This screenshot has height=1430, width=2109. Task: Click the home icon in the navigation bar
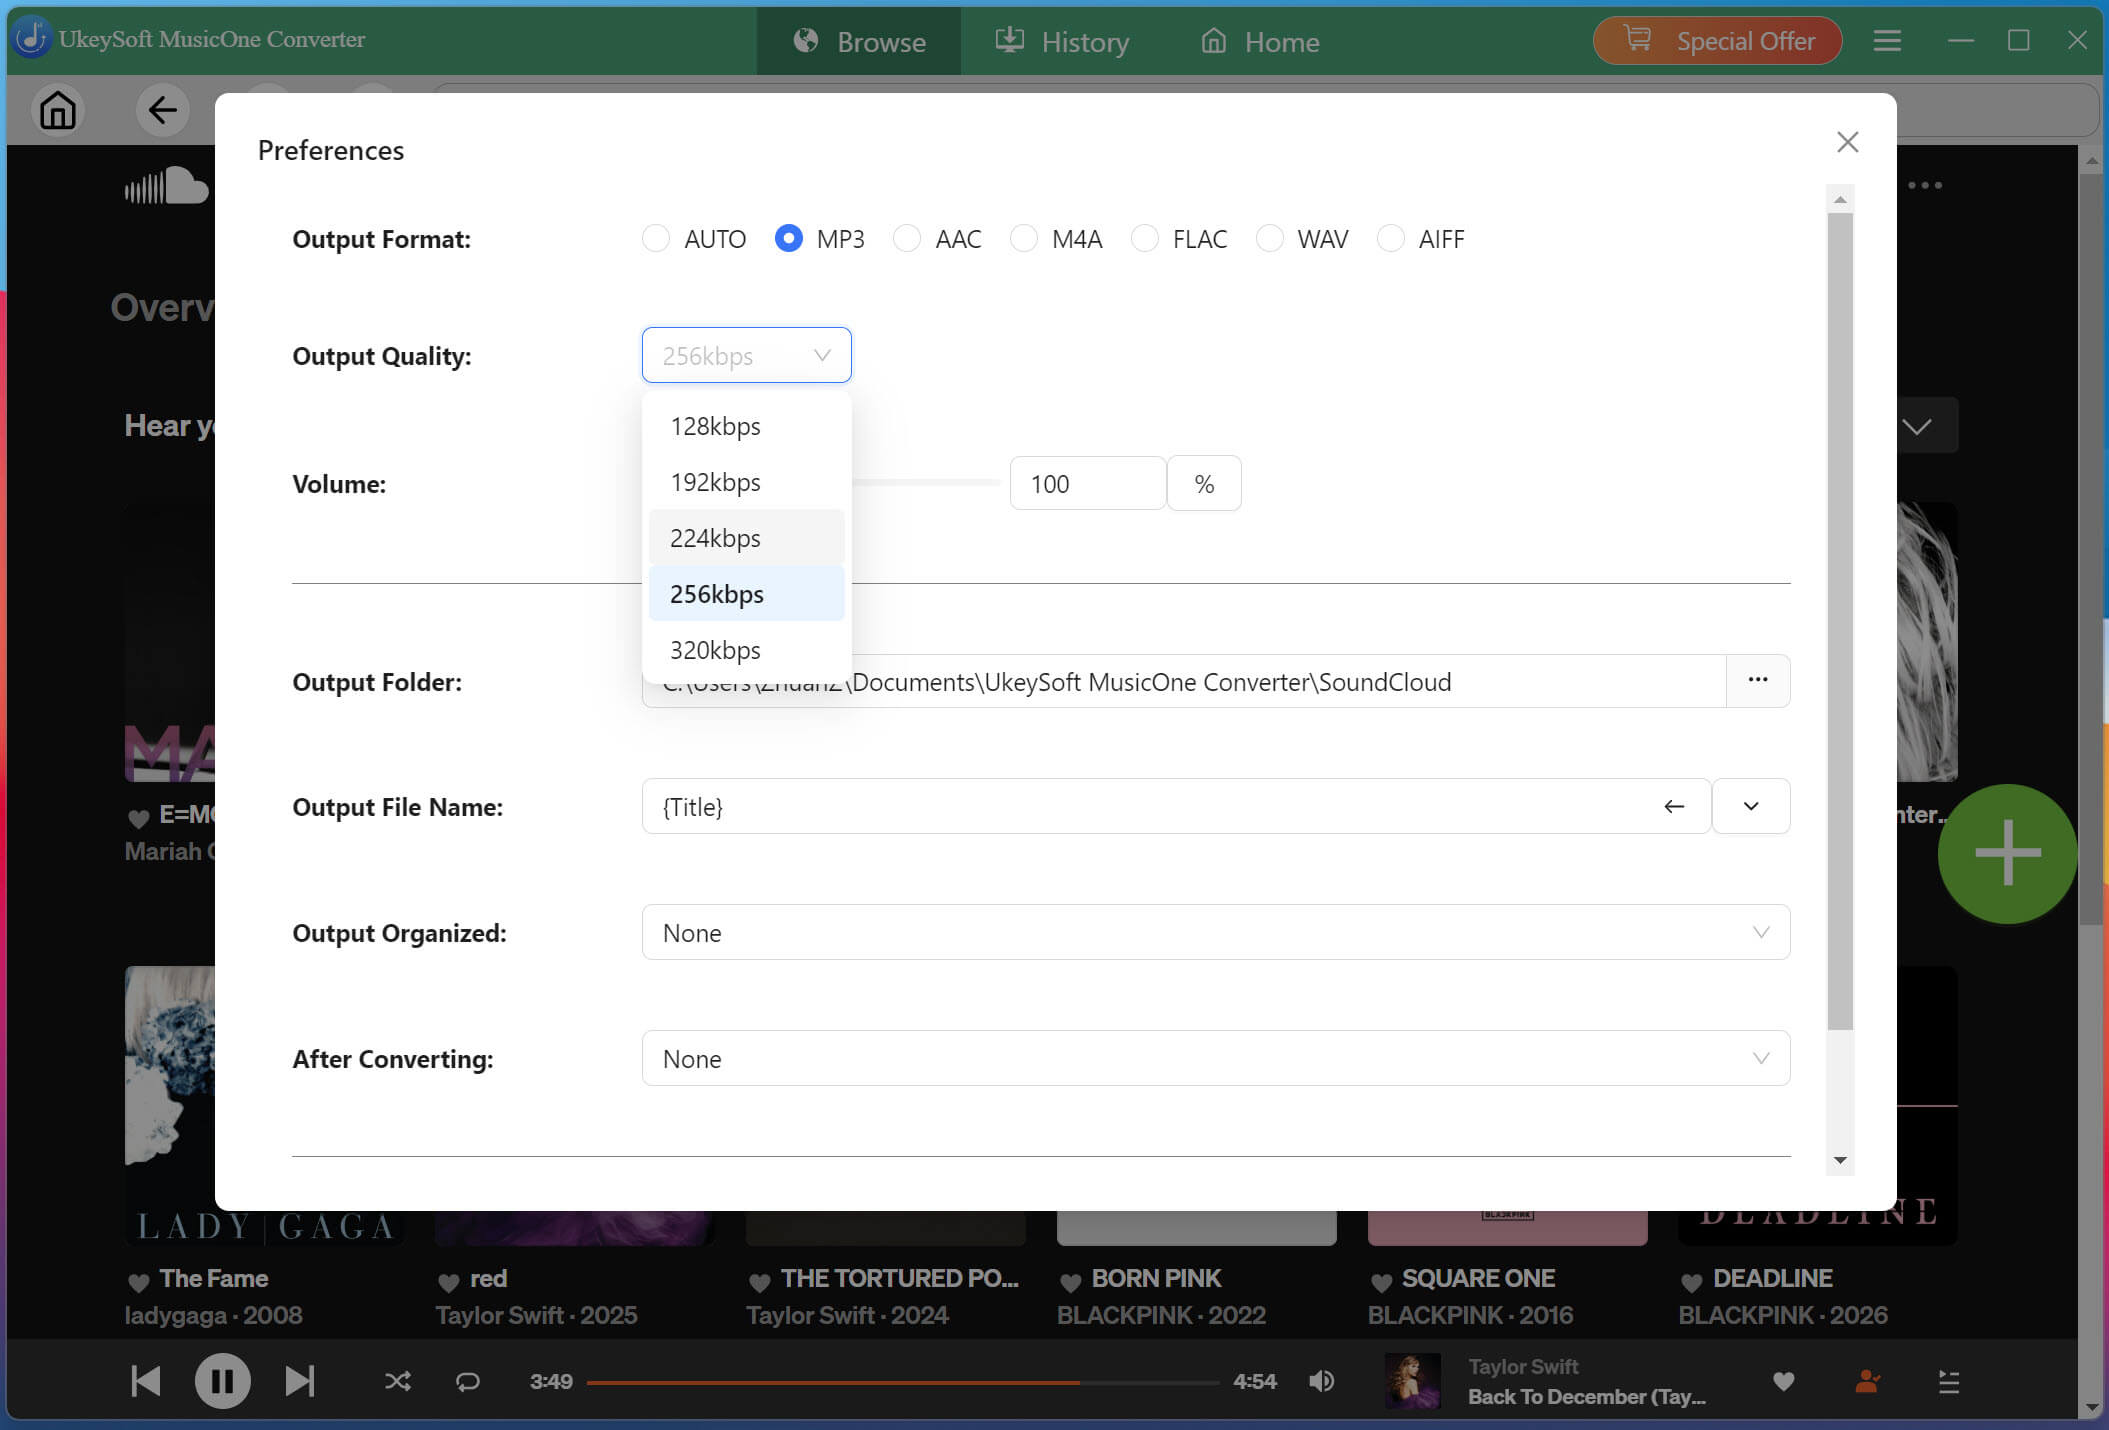click(58, 110)
